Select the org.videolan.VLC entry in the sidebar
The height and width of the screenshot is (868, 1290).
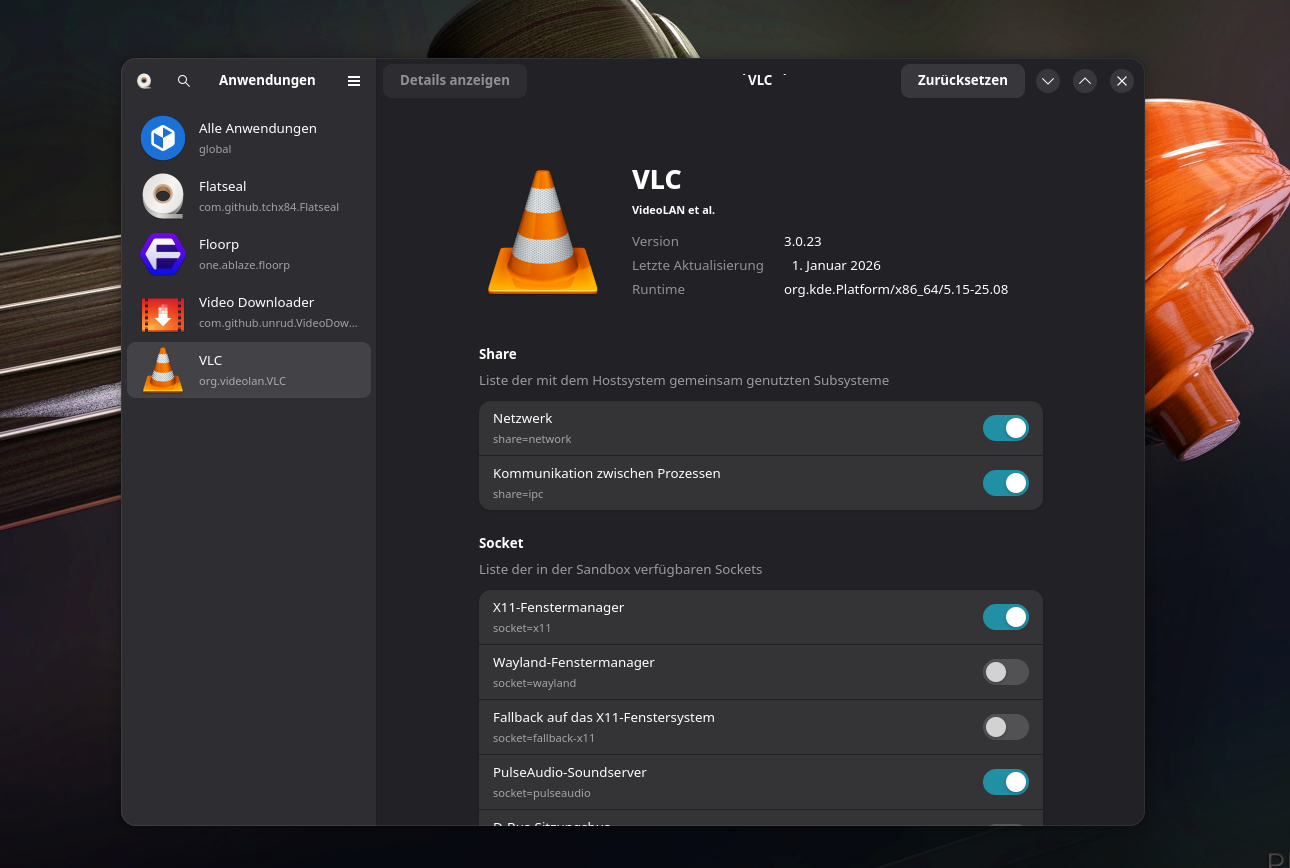(249, 370)
